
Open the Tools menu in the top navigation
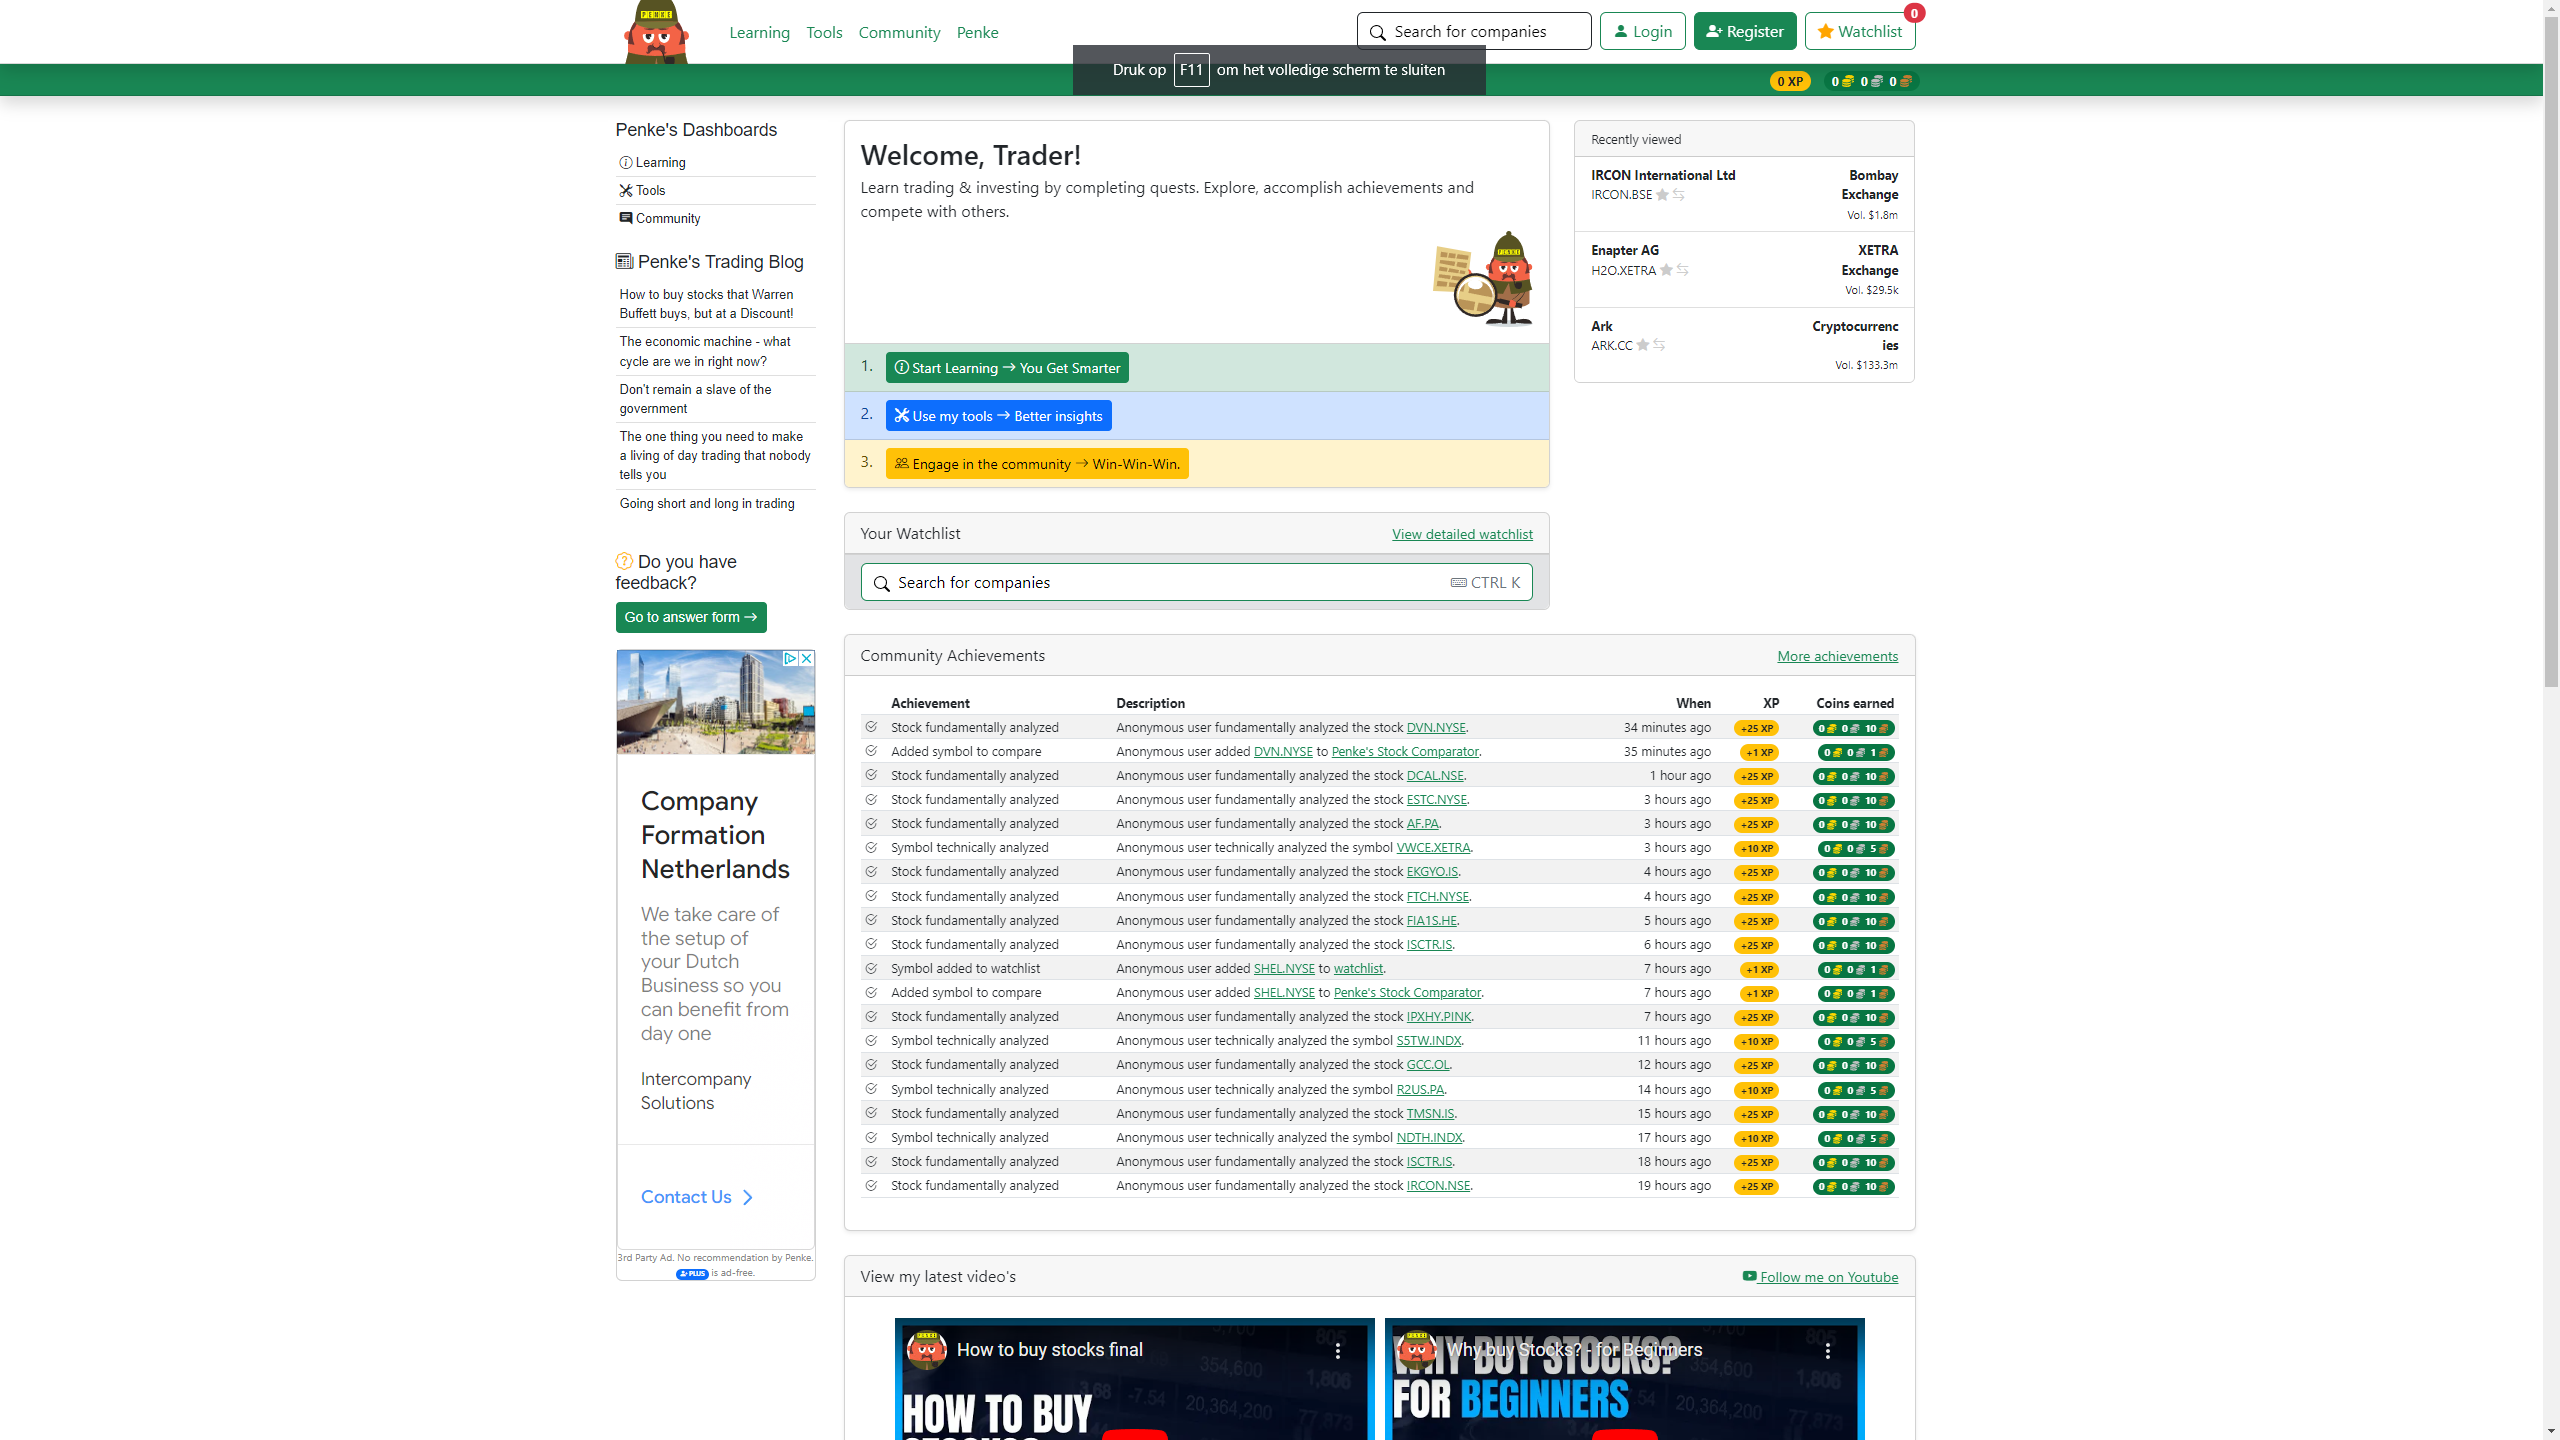pyautogui.click(x=824, y=32)
